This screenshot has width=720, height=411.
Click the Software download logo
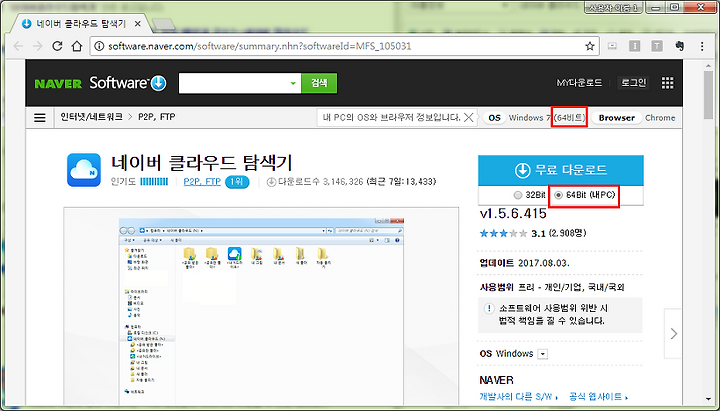pos(128,83)
